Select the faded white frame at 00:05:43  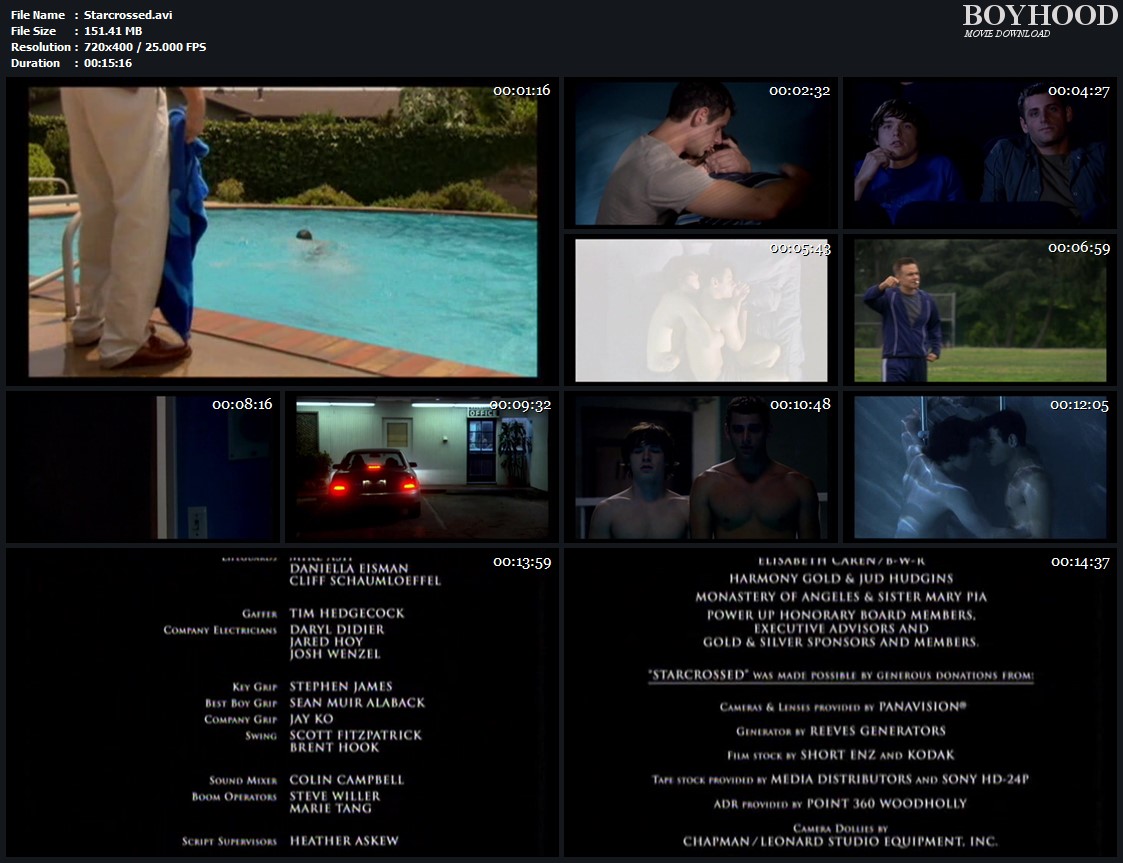tap(701, 310)
